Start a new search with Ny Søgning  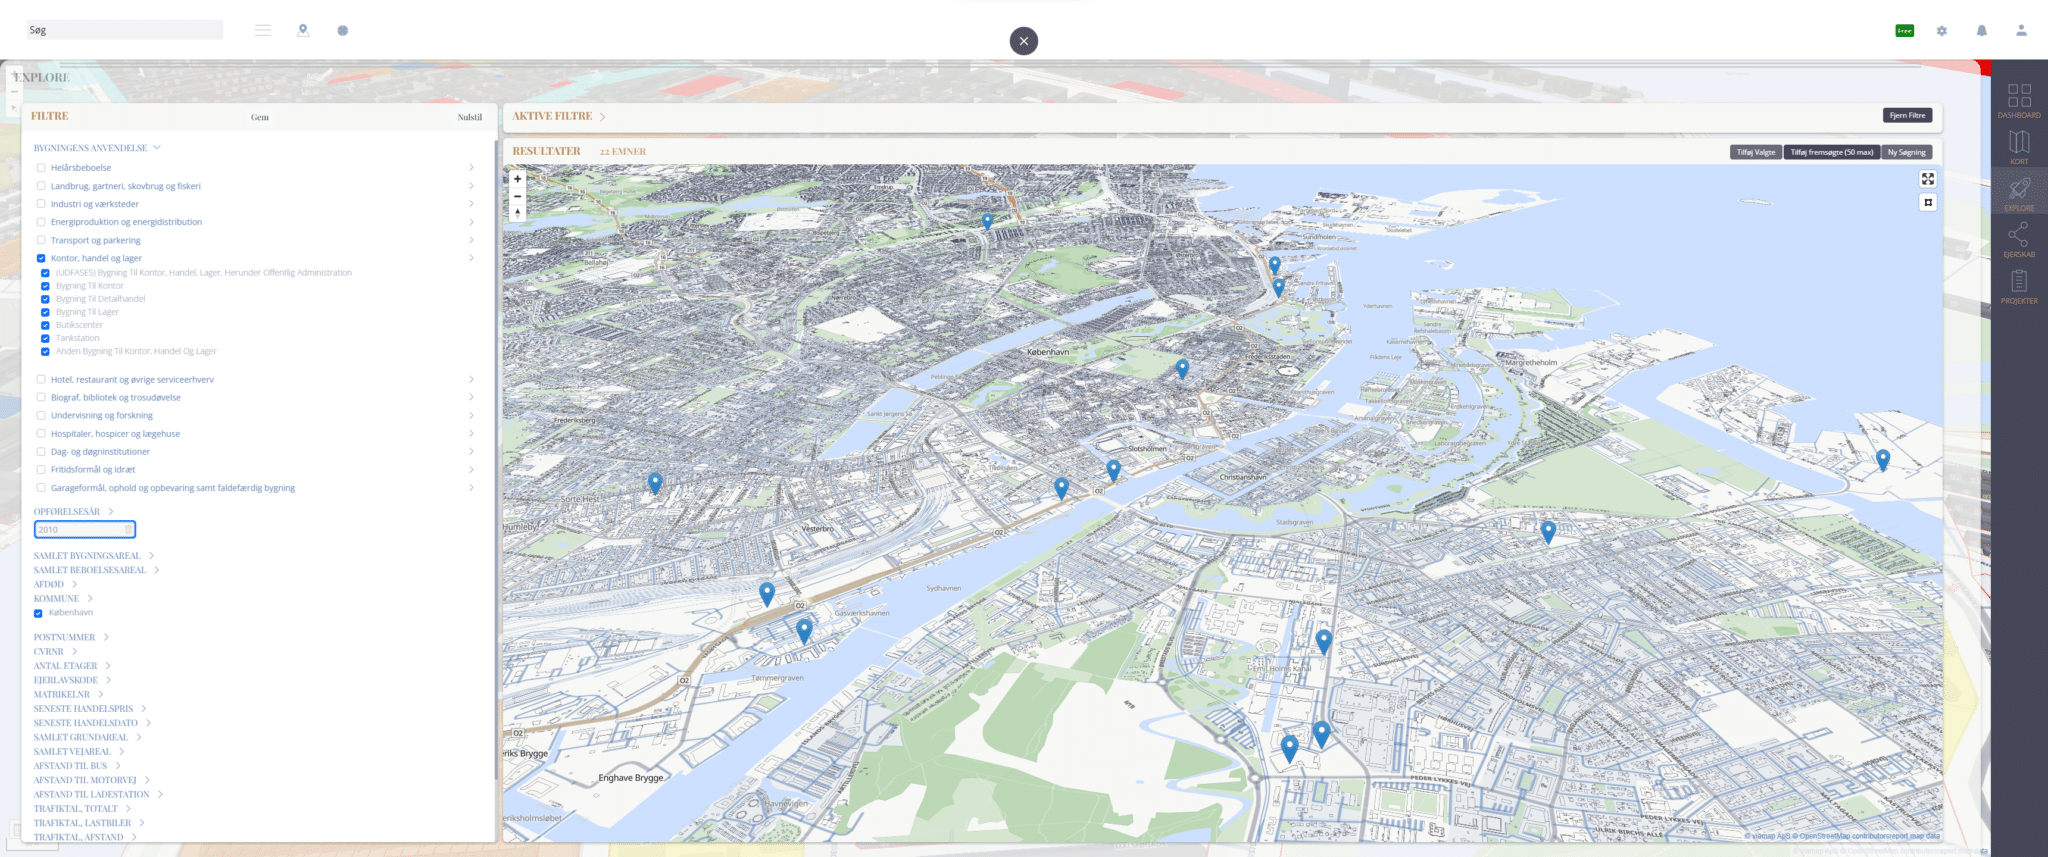(x=1906, y=152)
